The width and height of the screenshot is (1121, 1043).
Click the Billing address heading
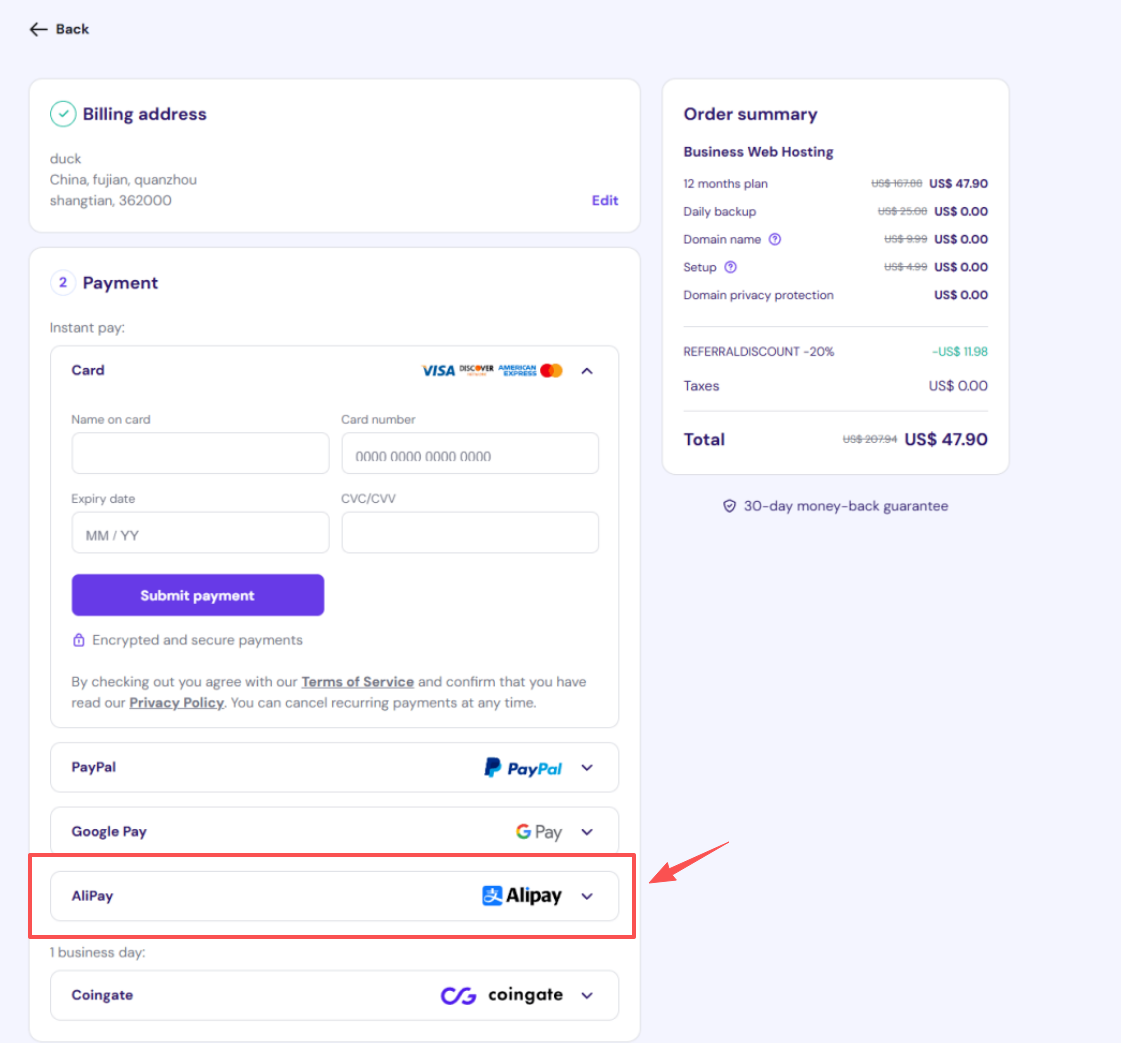tap(144, 114)
